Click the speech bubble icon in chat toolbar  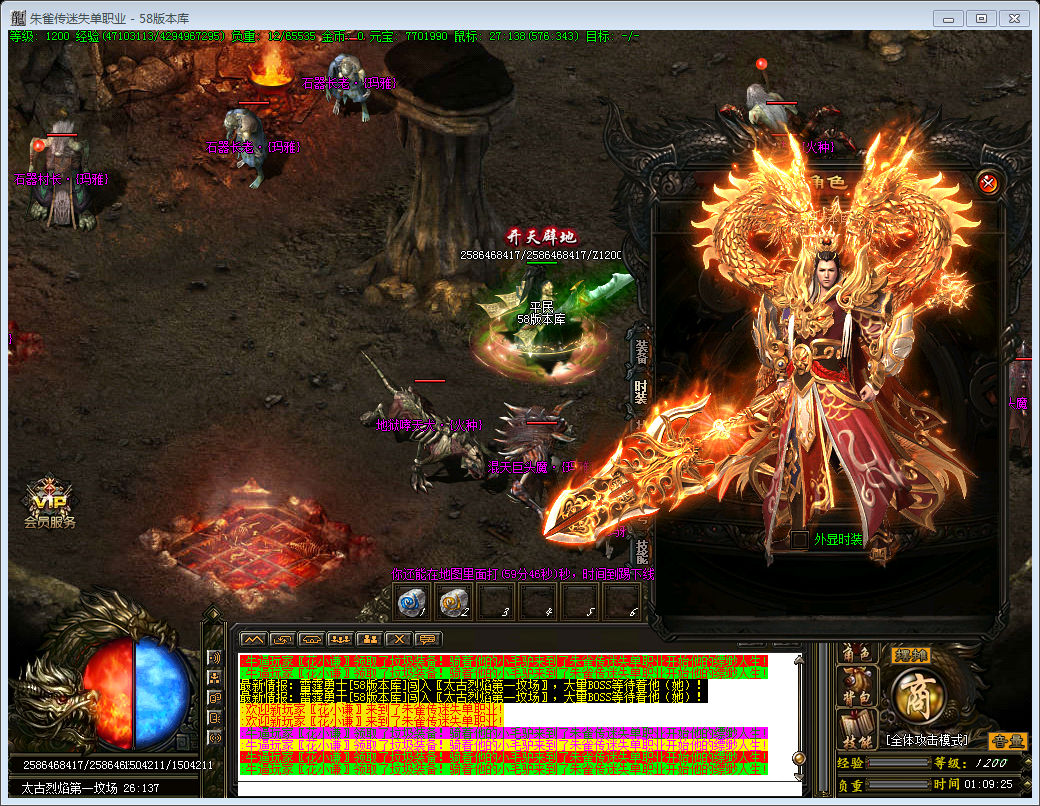427,639
